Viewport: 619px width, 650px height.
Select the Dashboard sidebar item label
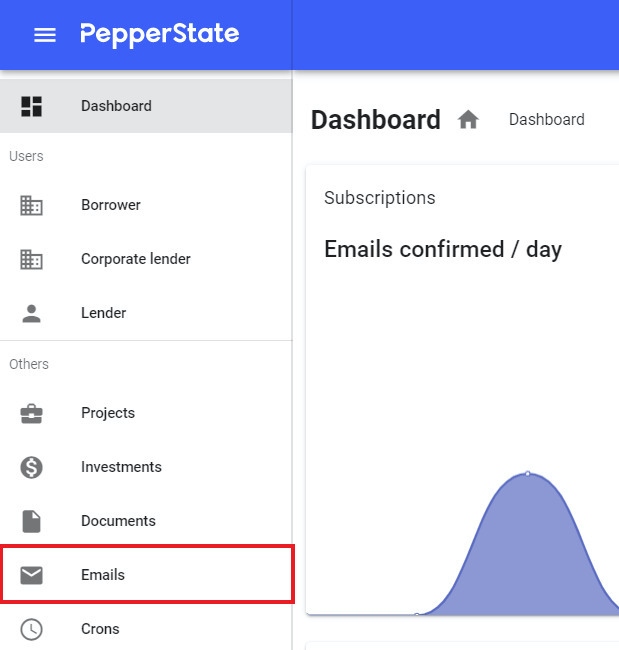pyautogui.click(x=117, y=106)
